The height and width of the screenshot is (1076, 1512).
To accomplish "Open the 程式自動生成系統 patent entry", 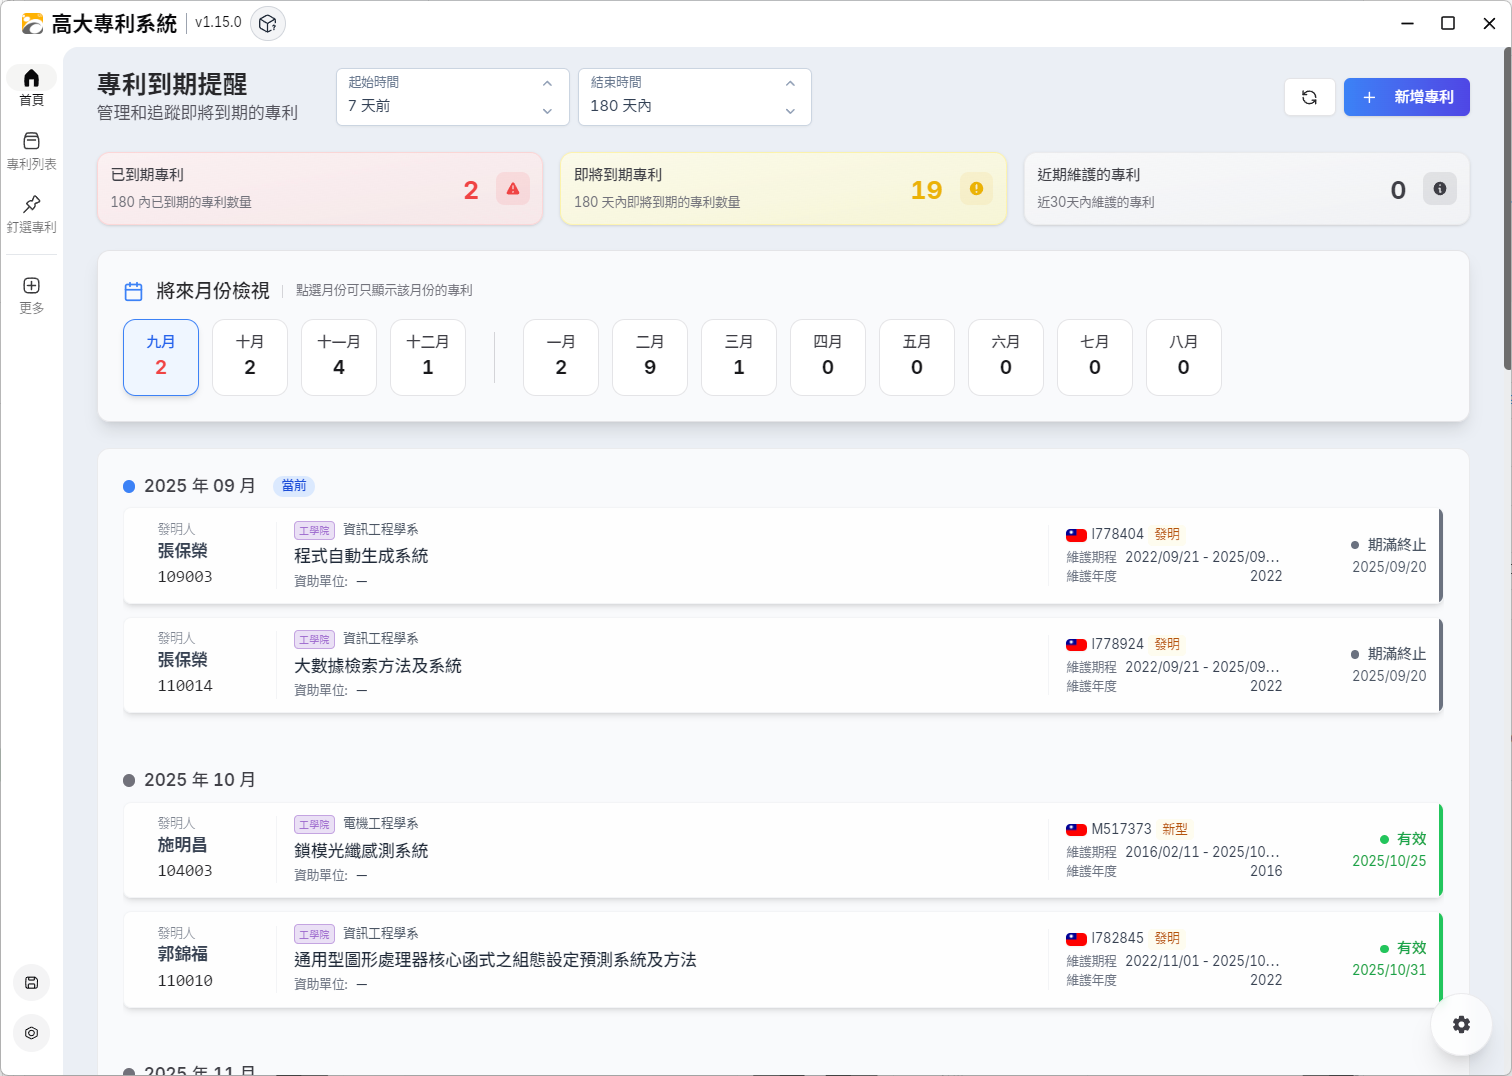I will tap(361, 556).
